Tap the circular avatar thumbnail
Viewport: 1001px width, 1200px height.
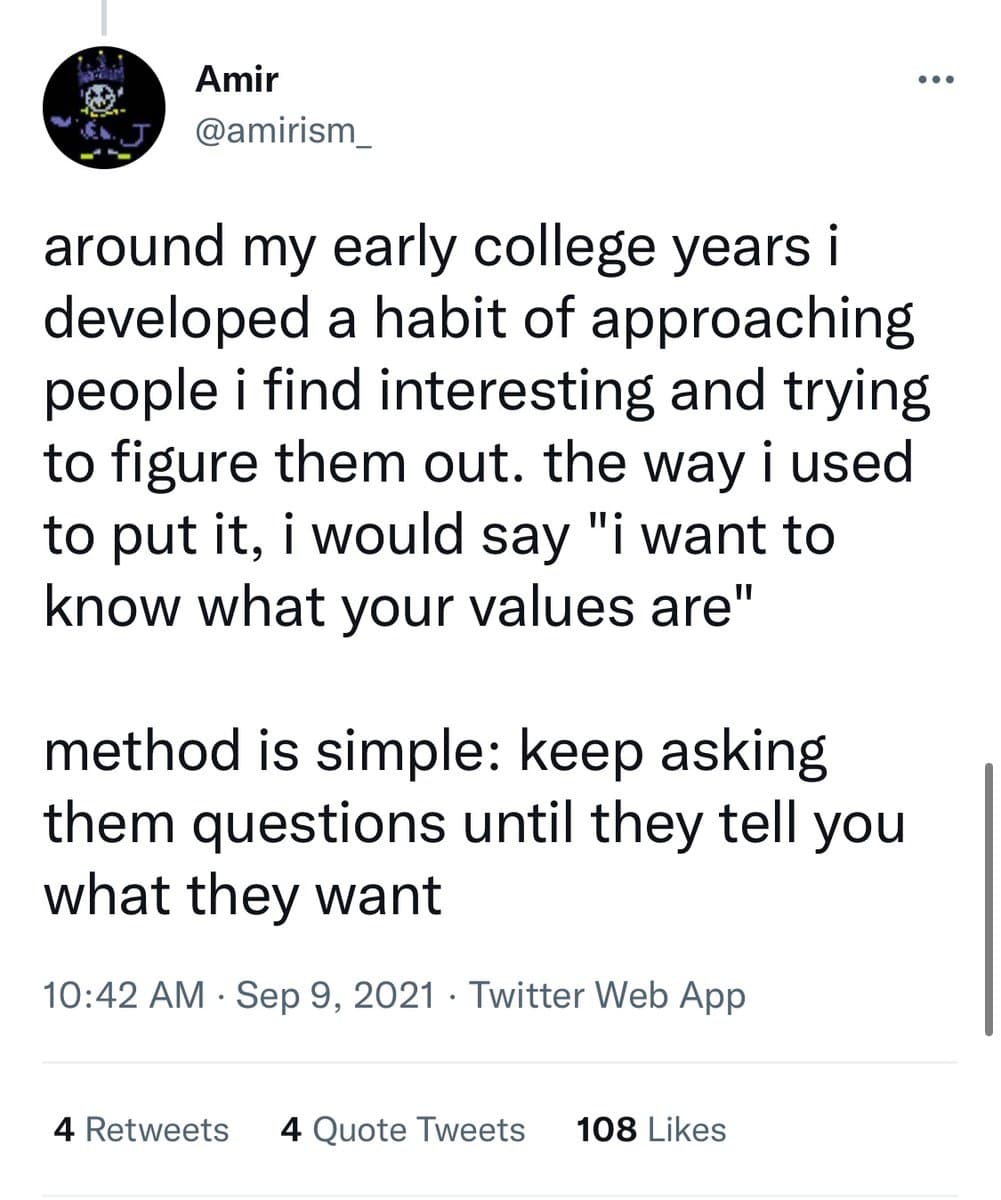point(104,107)
